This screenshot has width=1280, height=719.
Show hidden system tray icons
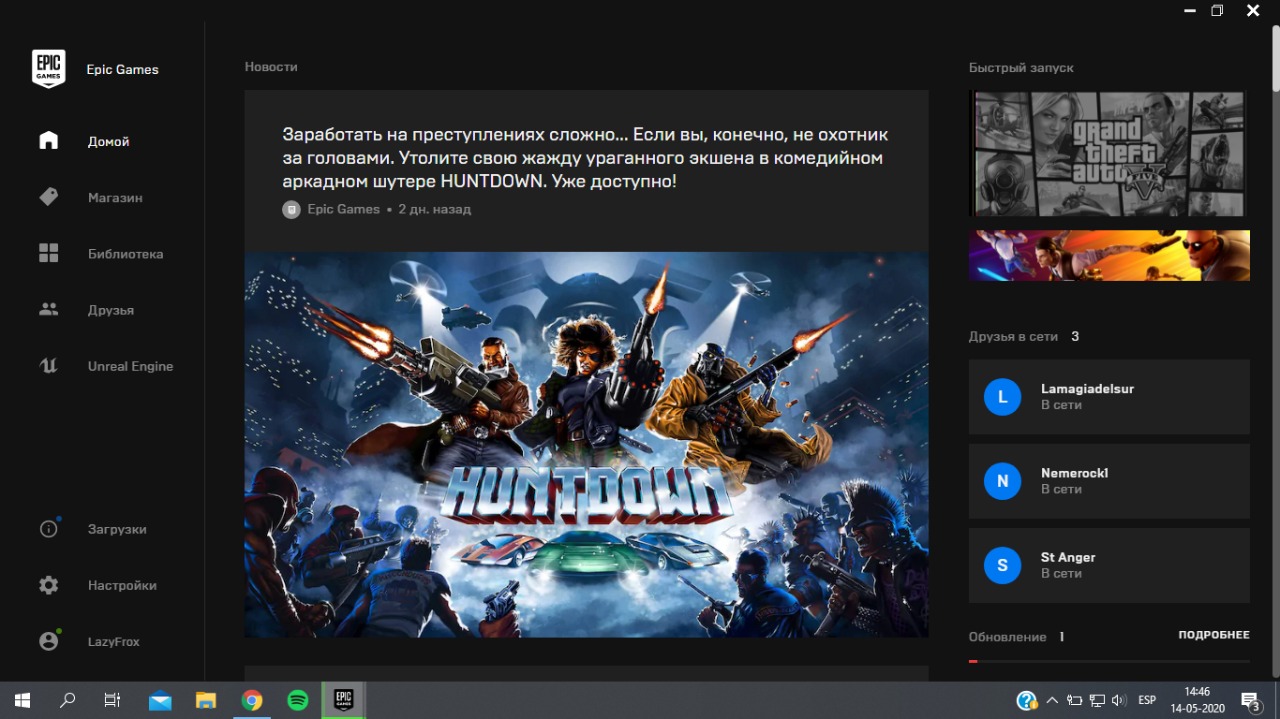click(1052, 700)
